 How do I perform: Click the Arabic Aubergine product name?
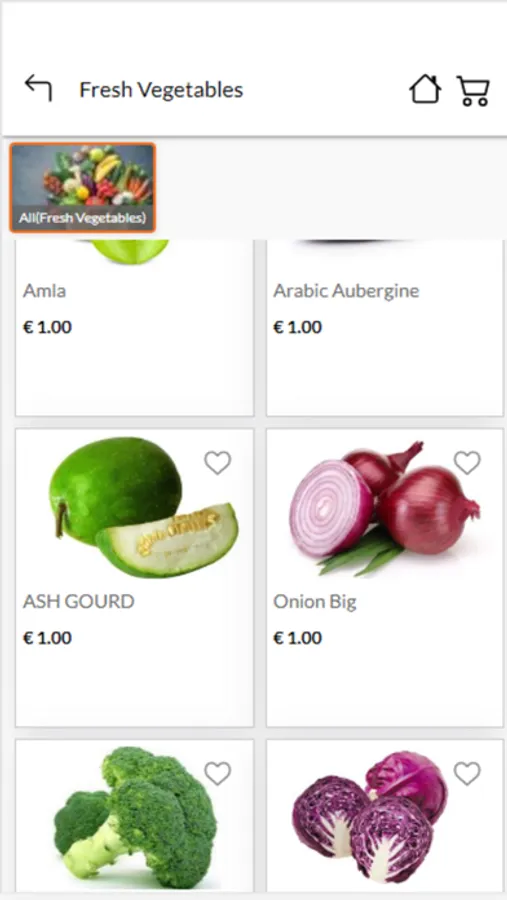coord(346,291)
